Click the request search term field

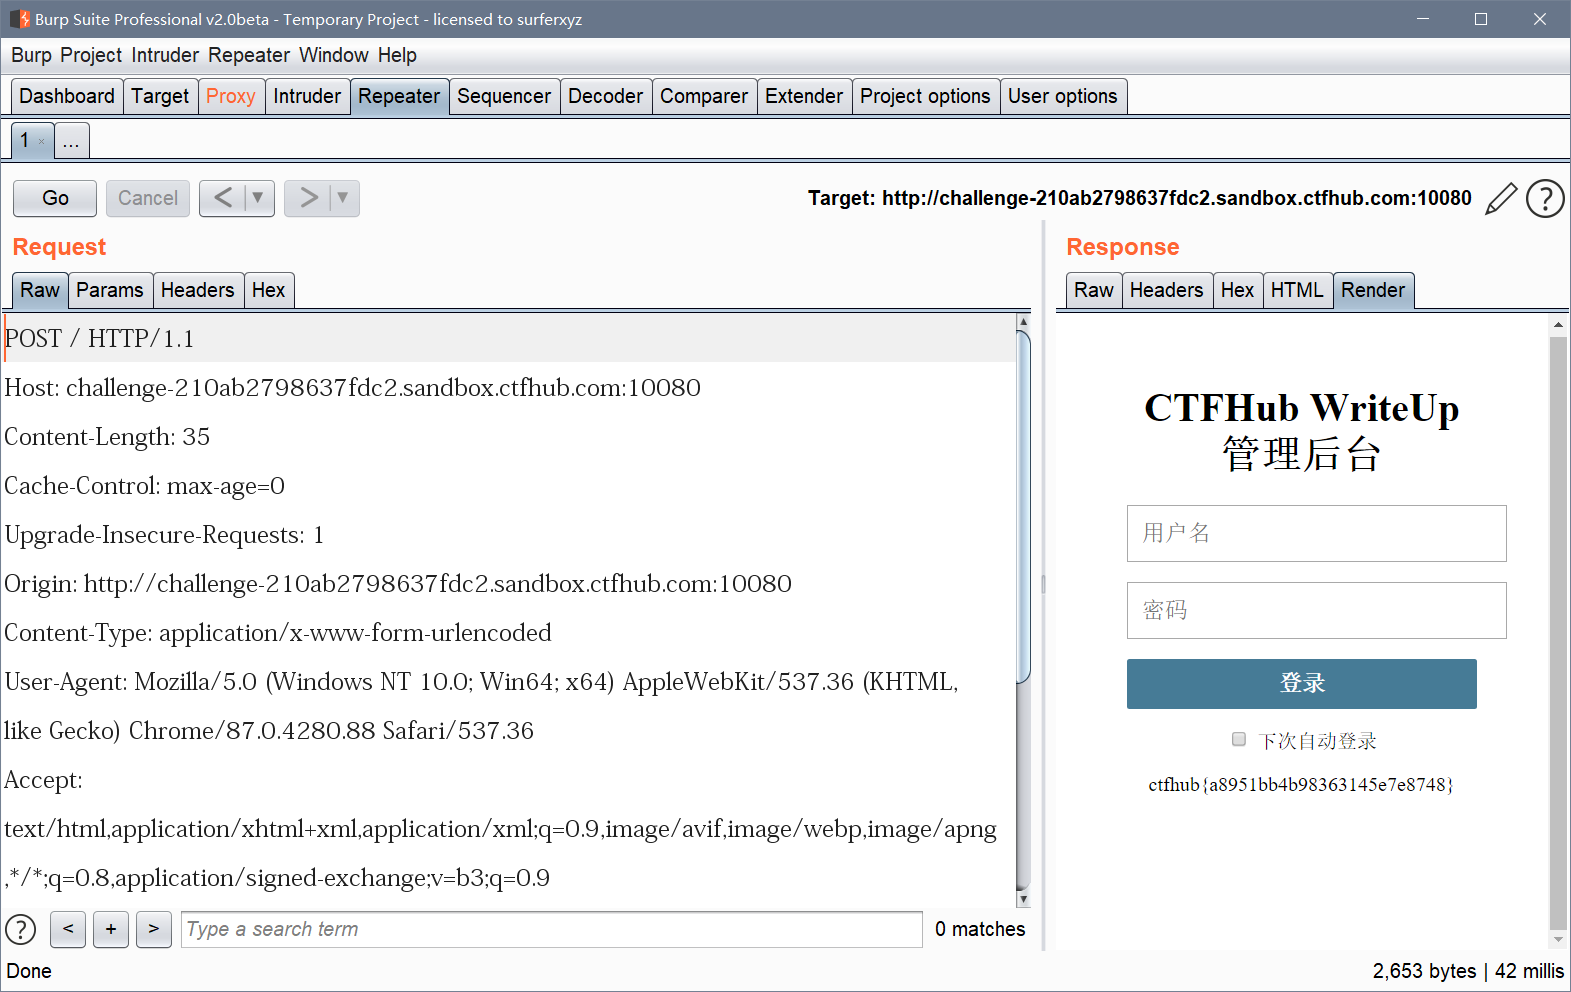(x=551, y=929)
